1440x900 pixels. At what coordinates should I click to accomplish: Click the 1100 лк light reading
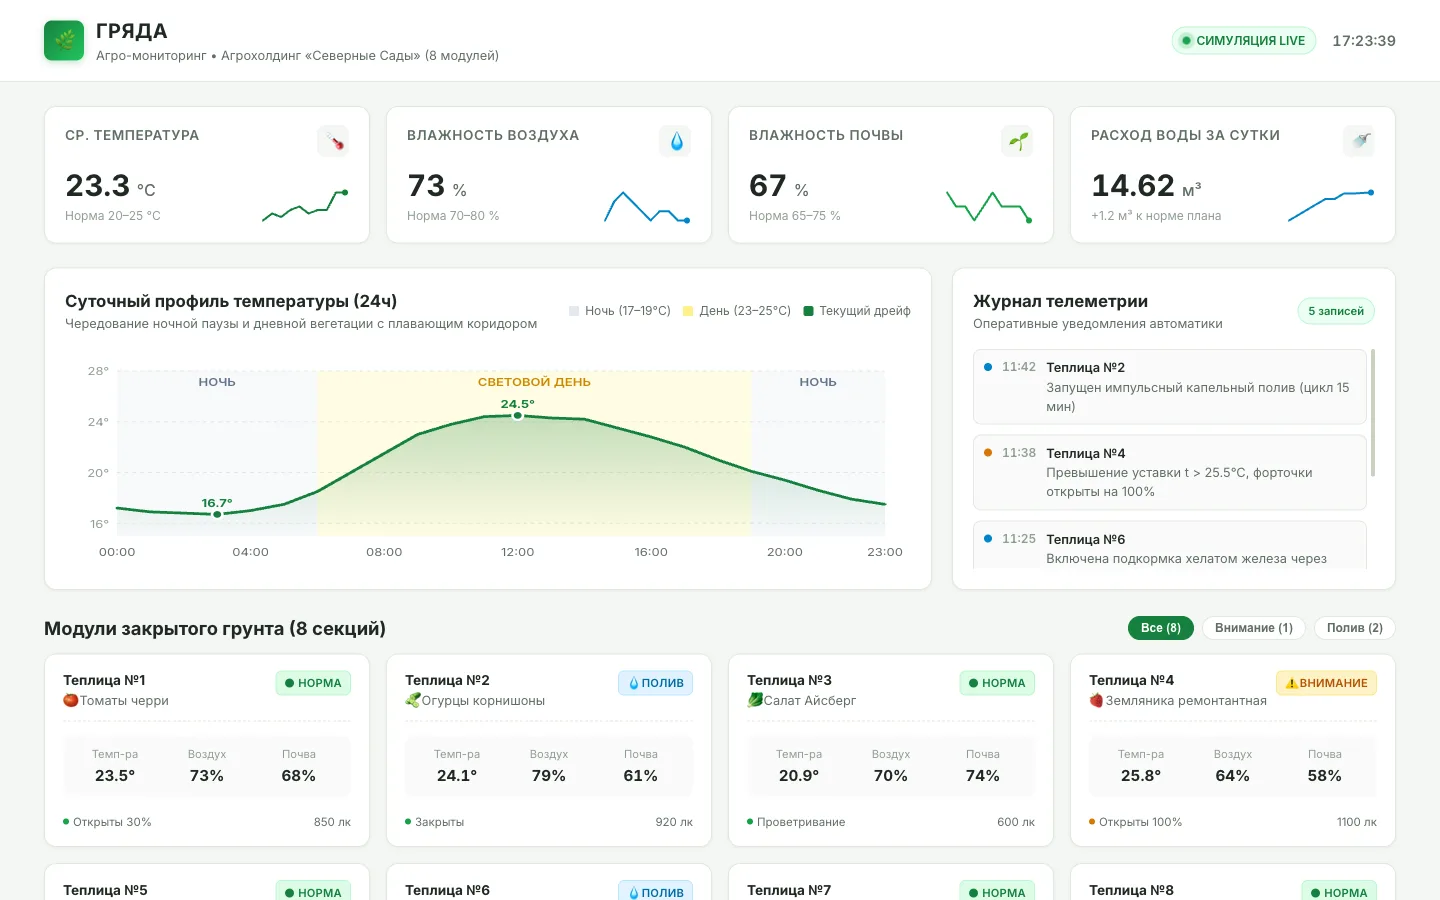click(x=1356, y=822)
